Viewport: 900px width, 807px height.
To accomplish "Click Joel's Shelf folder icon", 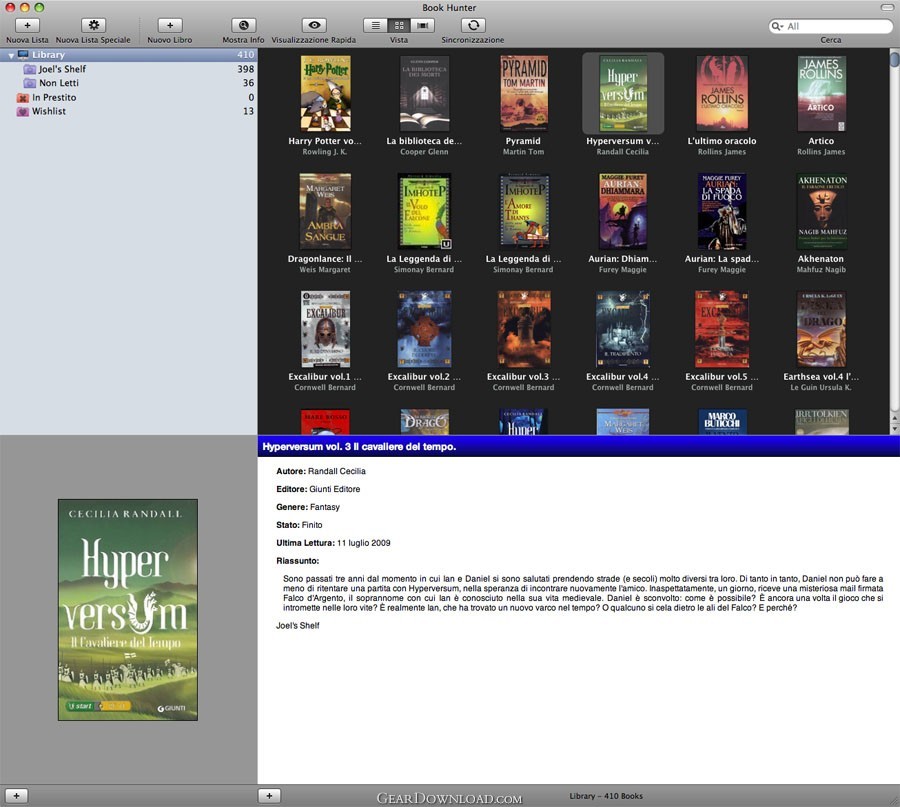I will 29,69.
